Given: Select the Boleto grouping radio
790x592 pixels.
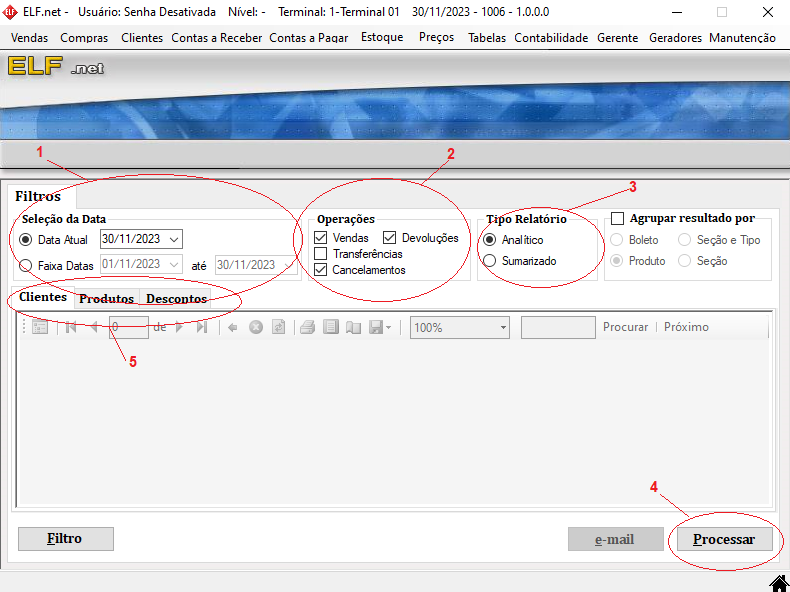Looking at the screenshot, I should pos(617,239).
